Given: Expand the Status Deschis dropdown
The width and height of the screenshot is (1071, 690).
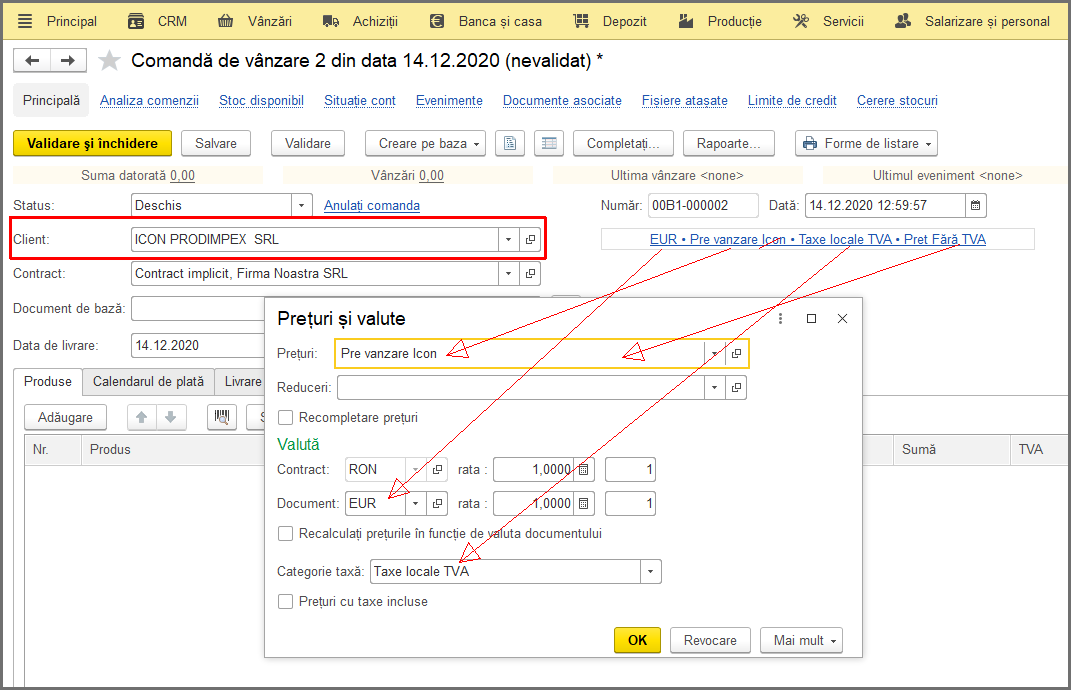Looking at the screenshot, I should [x=301, y=206].
